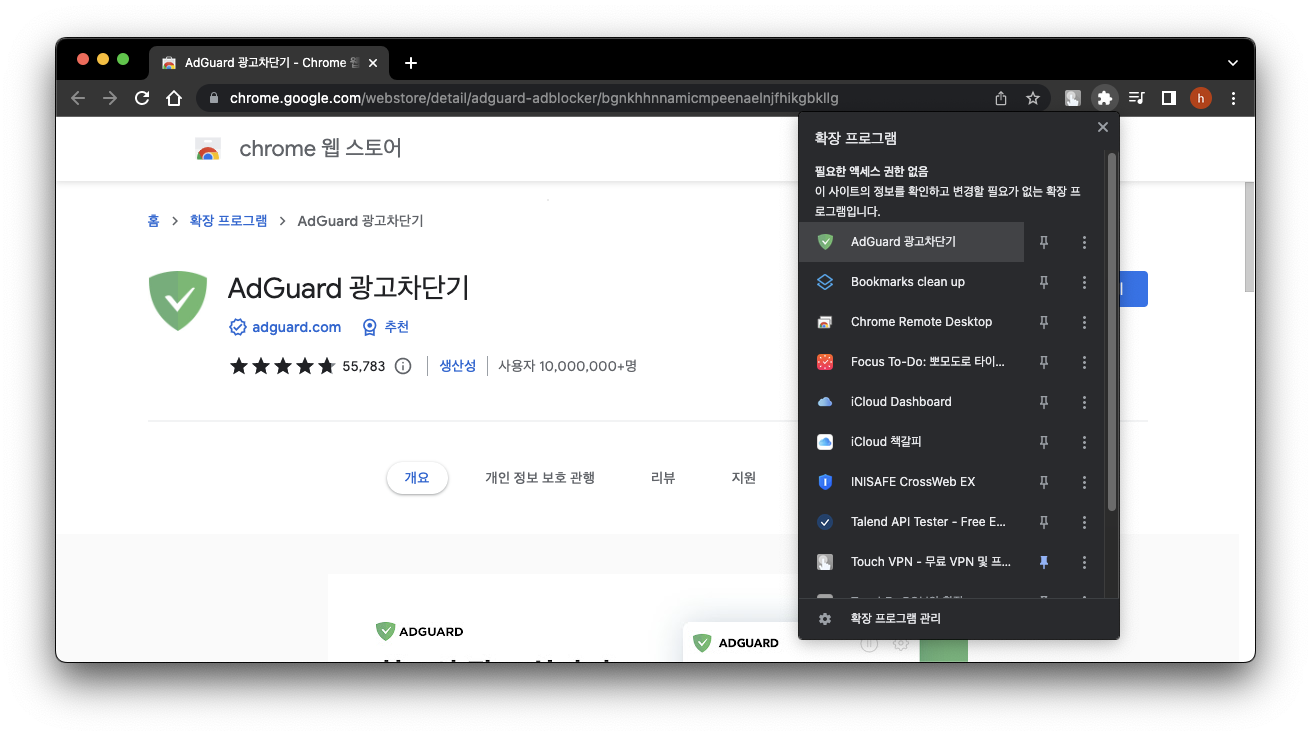
Task: Open more options for Touch VPN
Action: [1084, 562]
